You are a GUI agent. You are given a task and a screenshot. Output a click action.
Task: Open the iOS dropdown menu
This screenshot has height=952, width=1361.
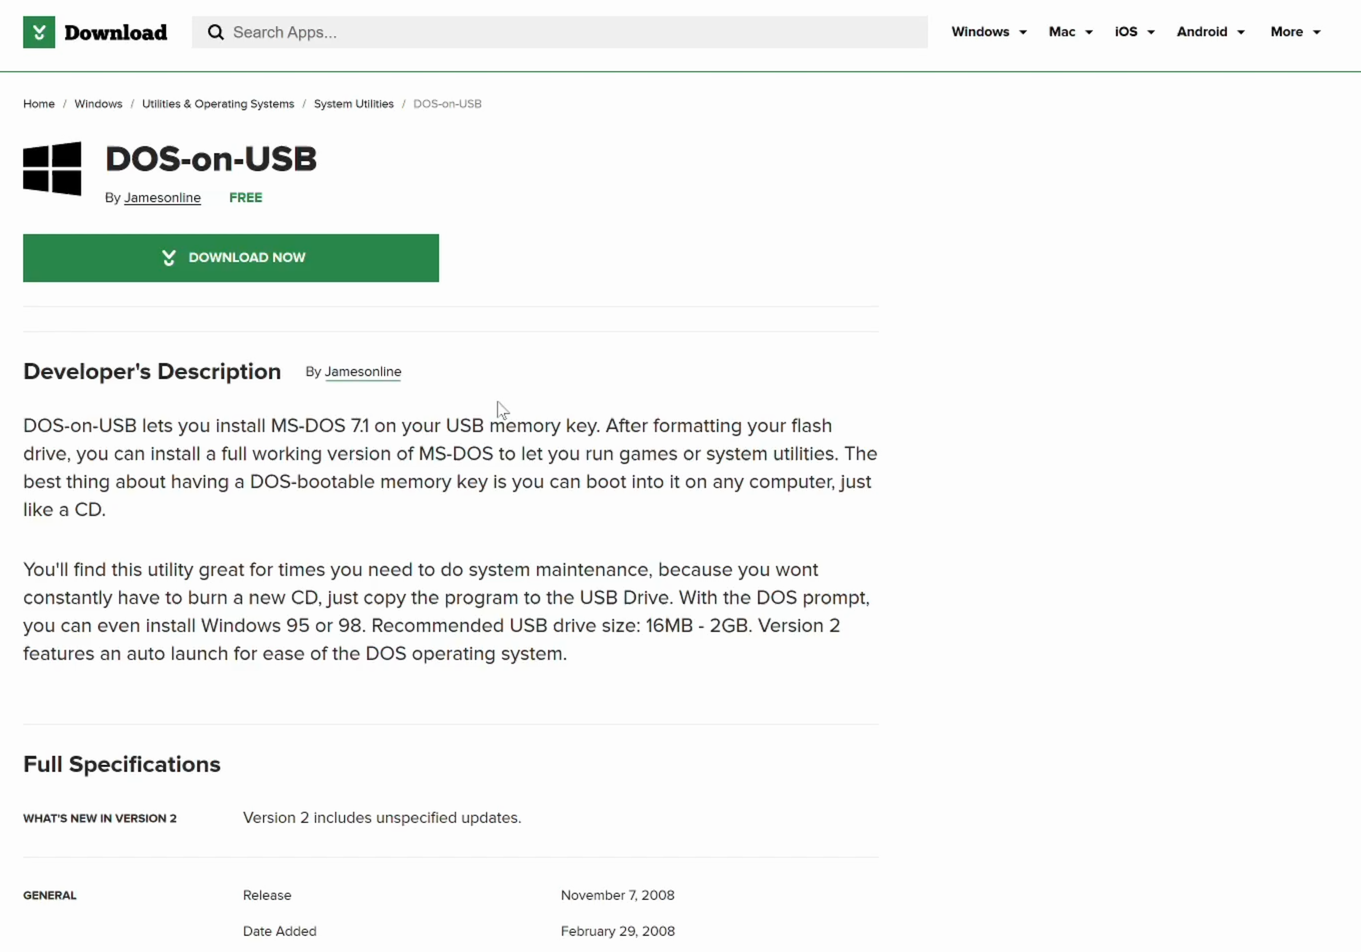click(1134, 32)
